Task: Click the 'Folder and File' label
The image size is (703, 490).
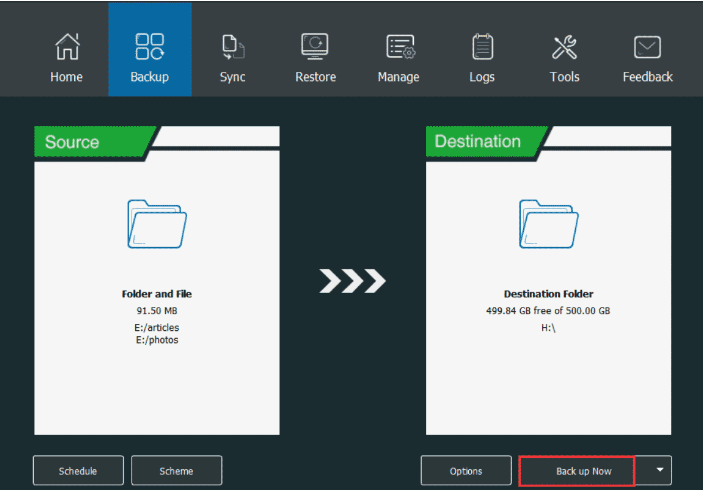Action: [x=157, y=294]
